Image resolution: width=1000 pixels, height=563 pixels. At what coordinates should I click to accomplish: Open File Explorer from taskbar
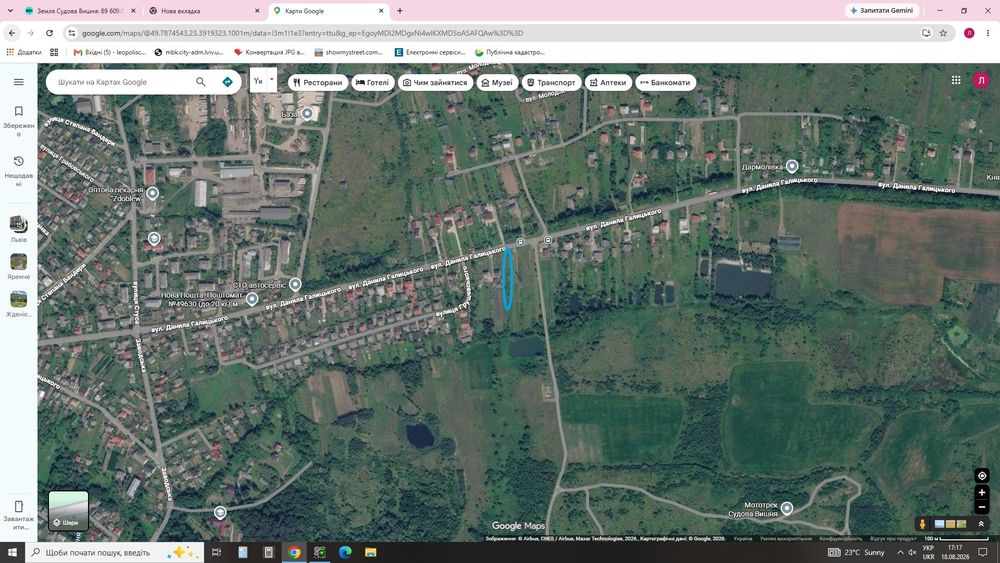(x=371, y=552)
